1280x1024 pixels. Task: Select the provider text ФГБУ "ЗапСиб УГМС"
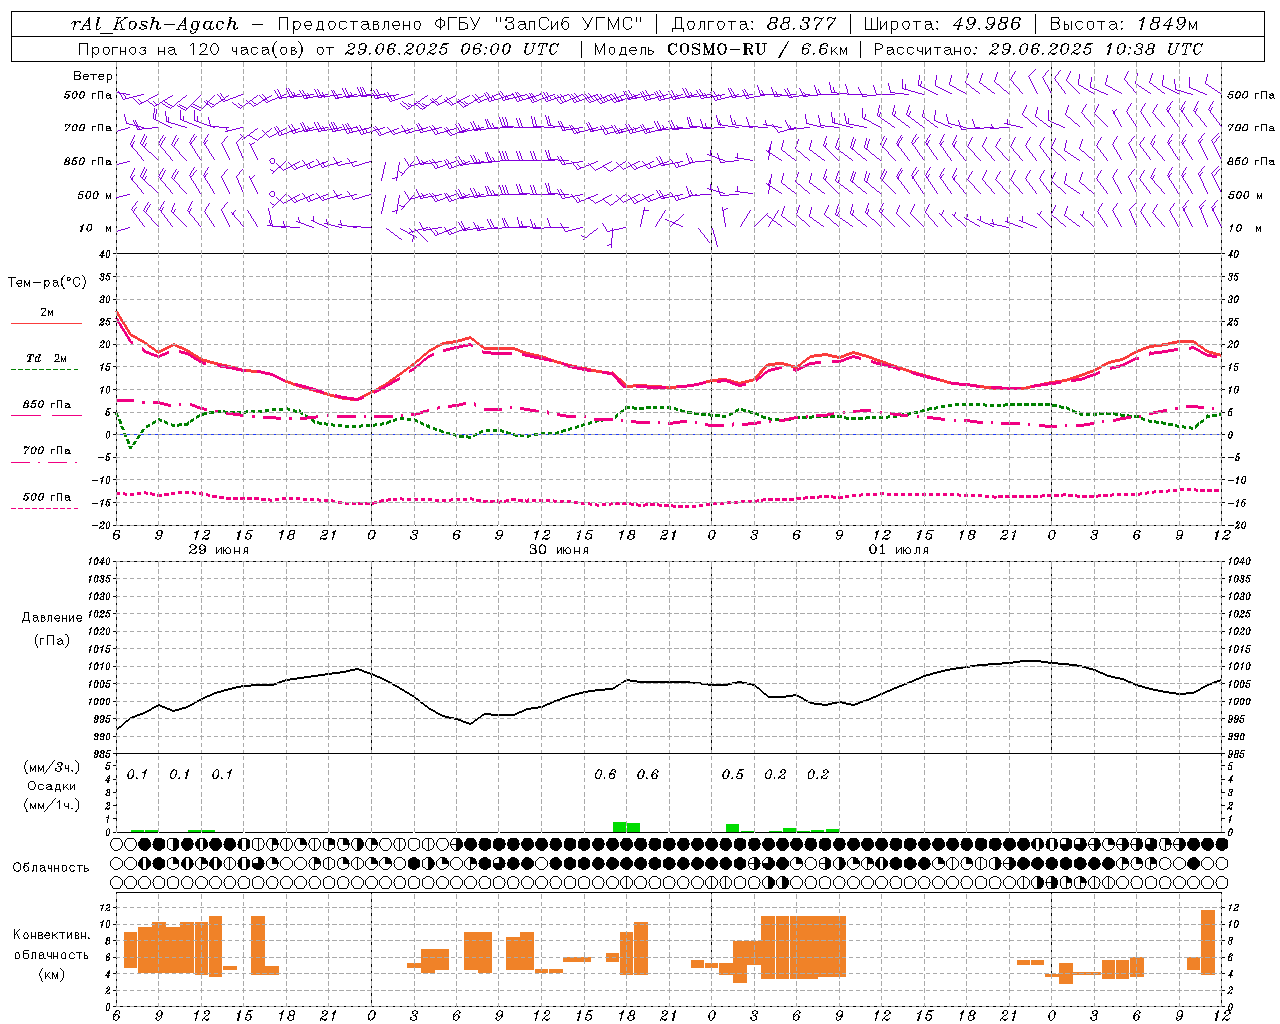[541, 24]
